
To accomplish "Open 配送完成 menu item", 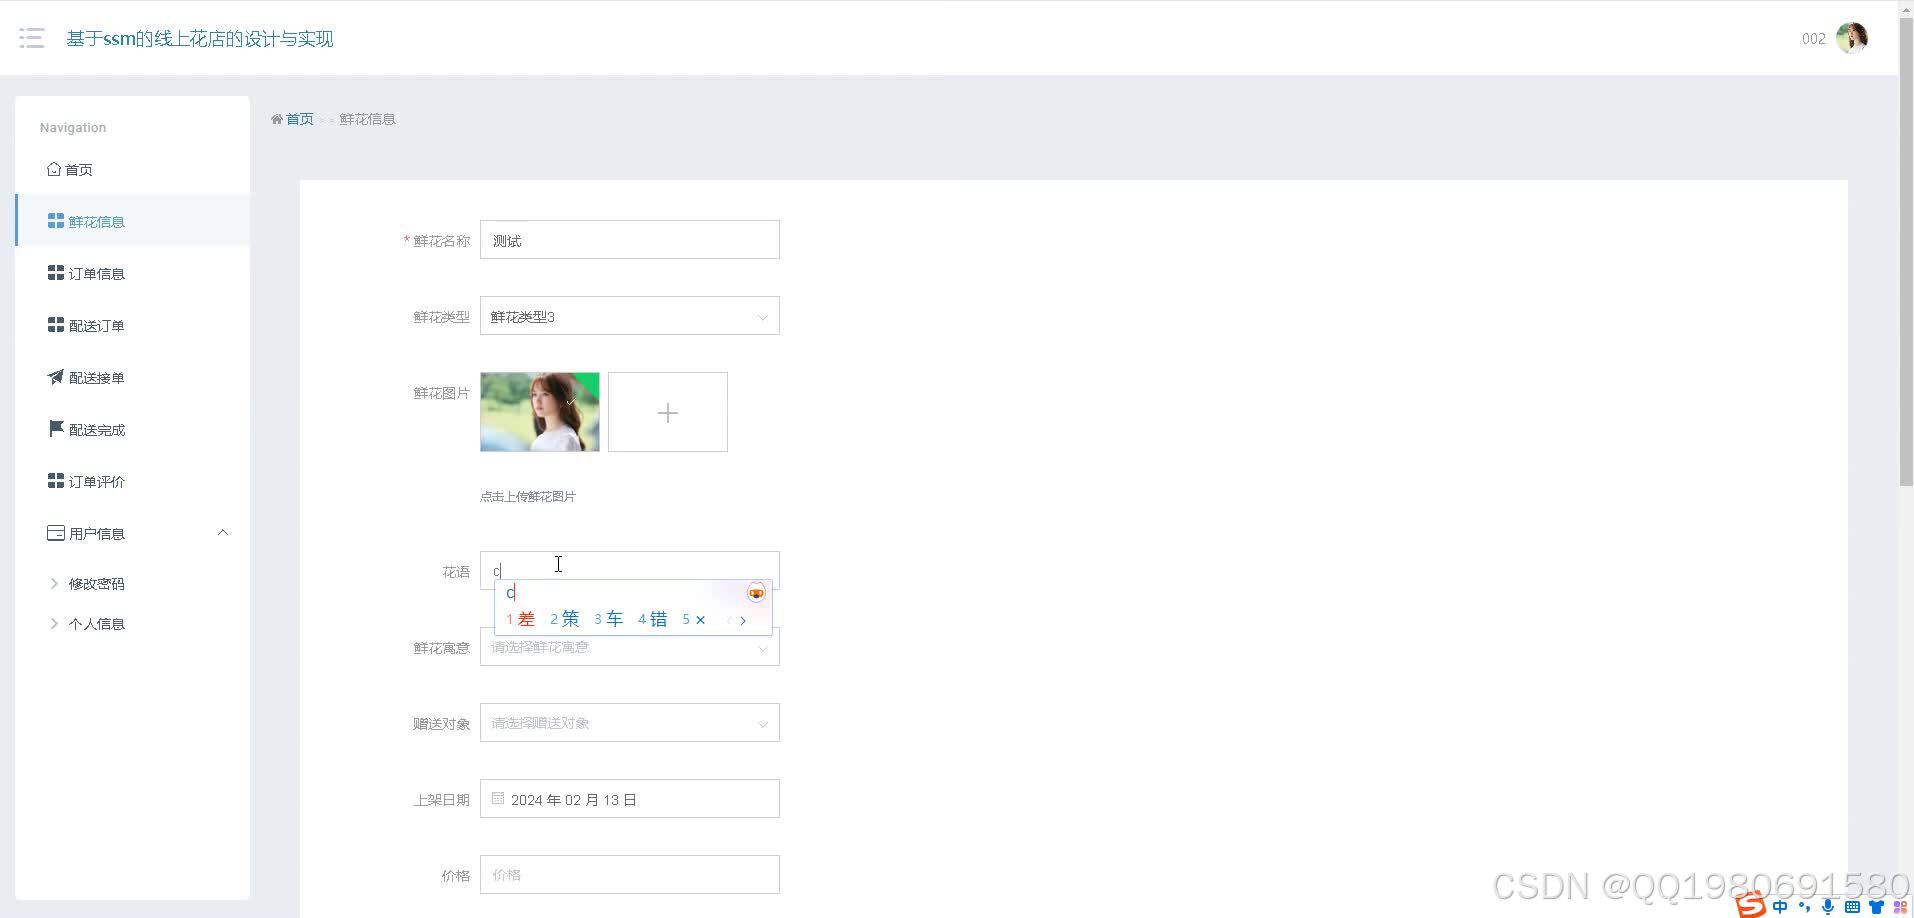I will point(133,429).
